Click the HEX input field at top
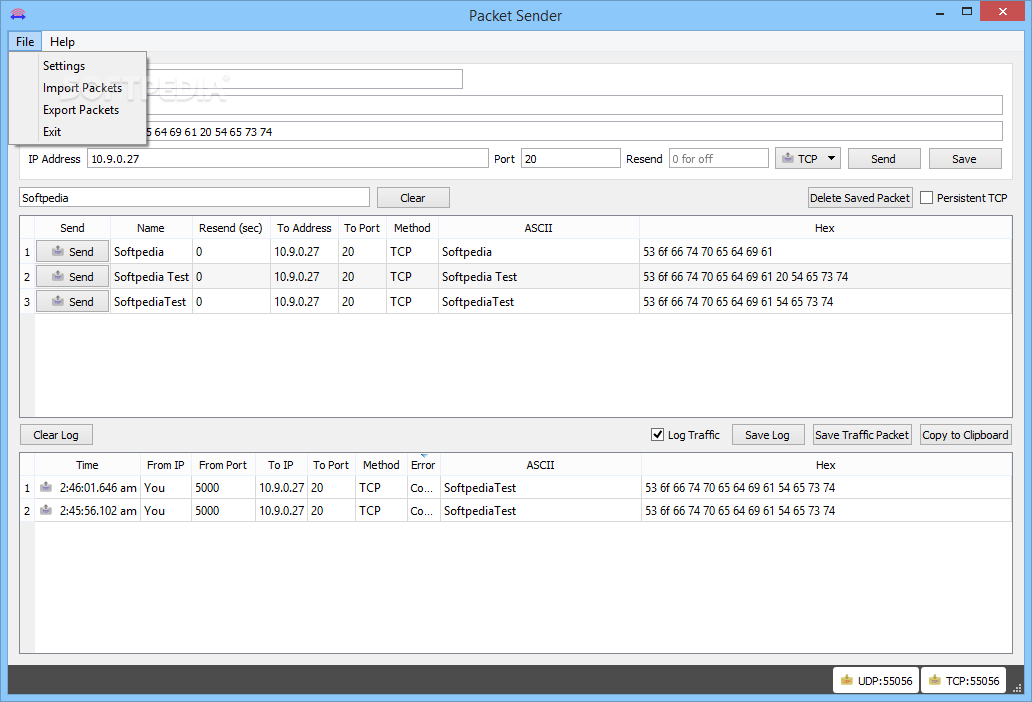 click(573, 131)
